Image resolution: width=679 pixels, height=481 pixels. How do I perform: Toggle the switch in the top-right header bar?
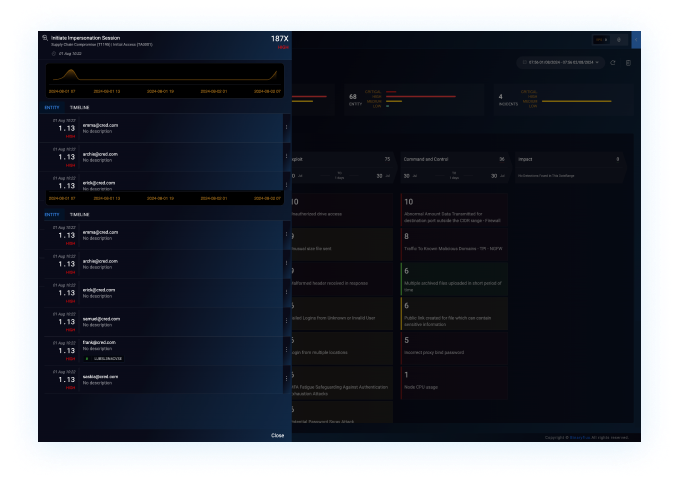point(600,39)
